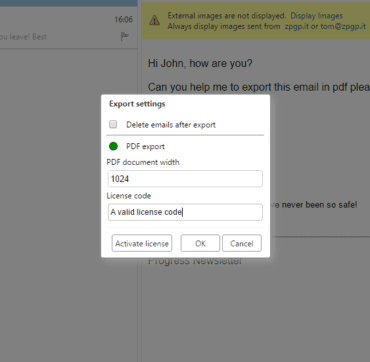Click into the License code field
This screenshot has width=370, height=362.
coord(185,212)
